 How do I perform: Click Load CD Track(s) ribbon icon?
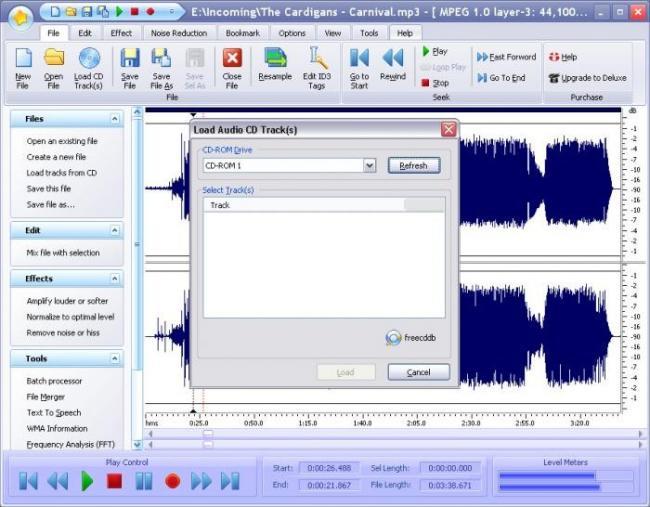click(89, 58)
